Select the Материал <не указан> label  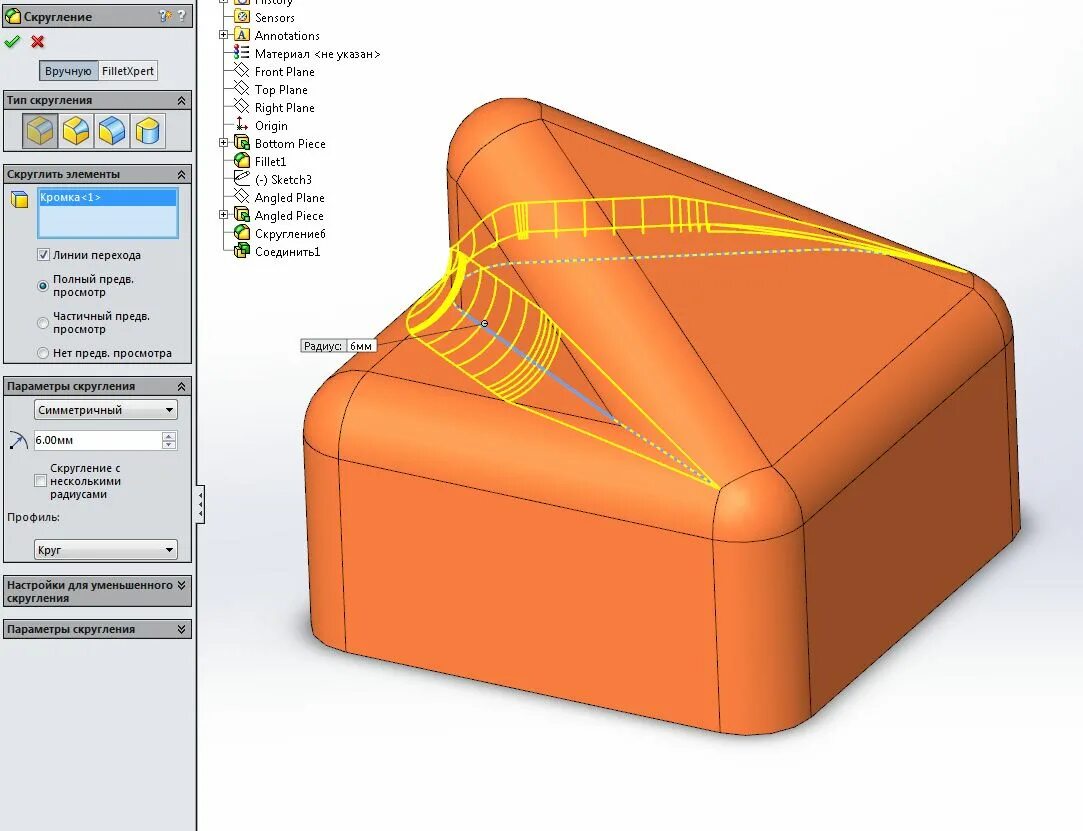[x=317, y=54]
